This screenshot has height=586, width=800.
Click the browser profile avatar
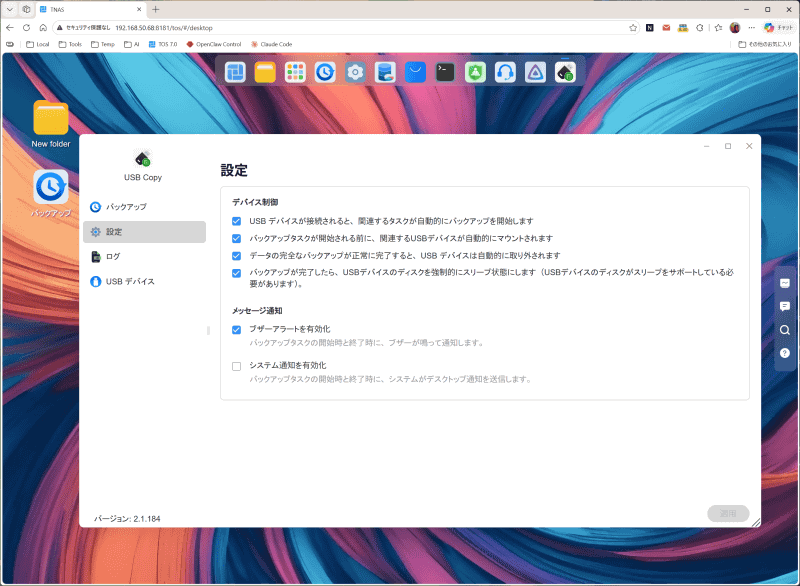tap(735, 28)
